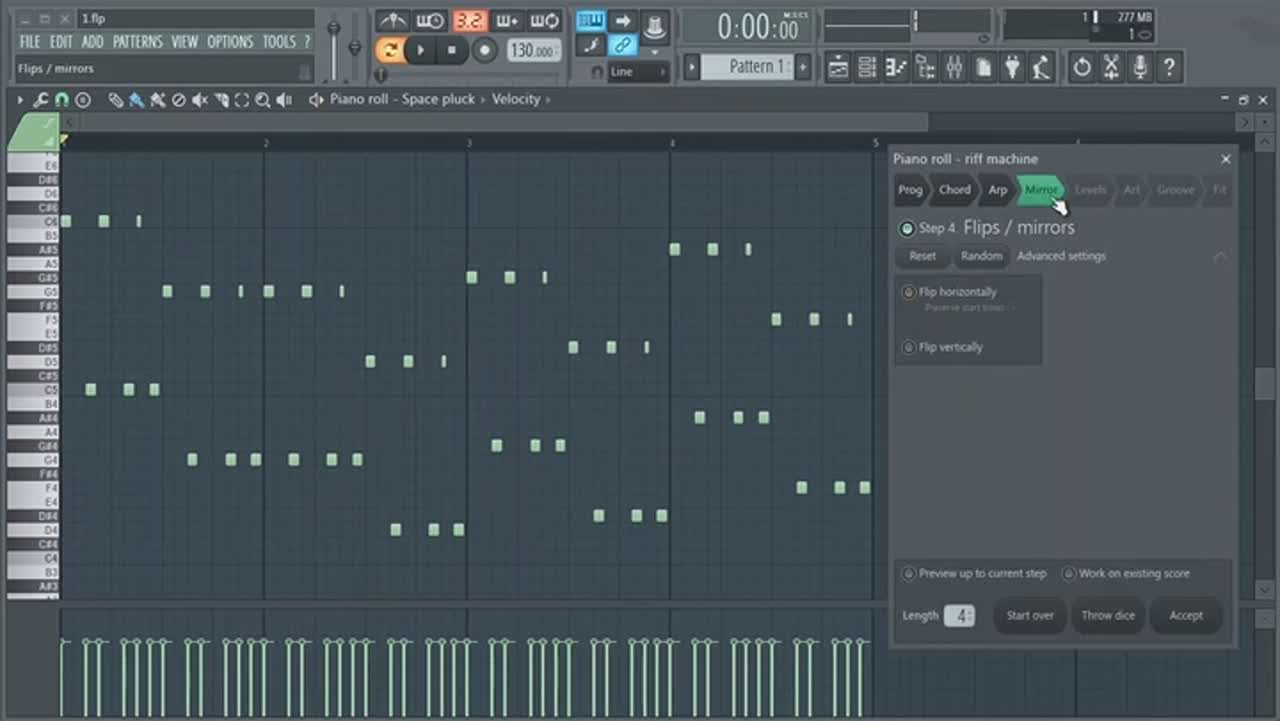Select the zoom tool in piano roll
Viewport: 1280px width, 721px height.
(263, 100)
